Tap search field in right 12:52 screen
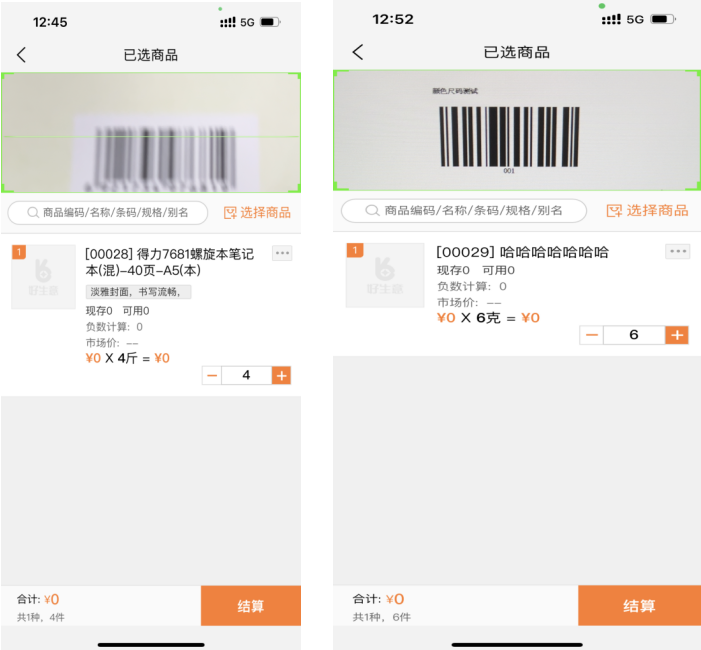701x650 pixels. [x=464, y=211]
